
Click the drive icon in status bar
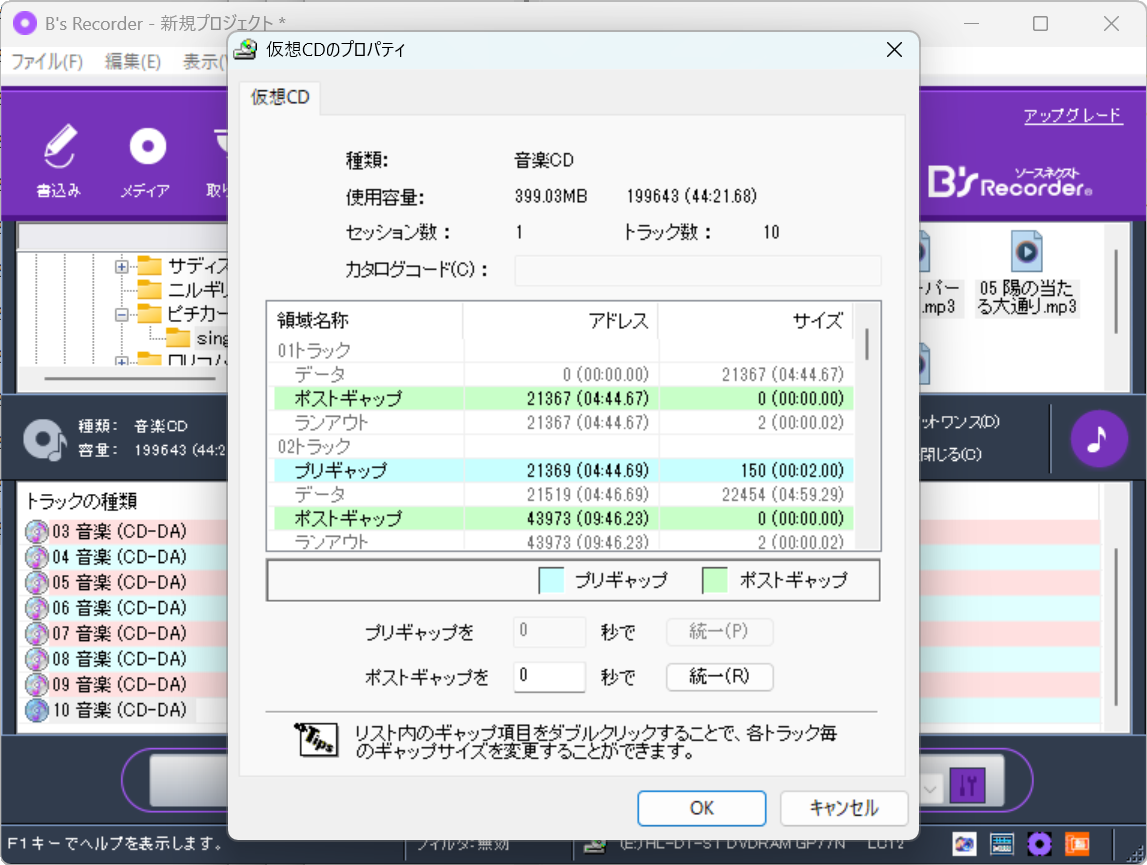[x=595, y=845]
